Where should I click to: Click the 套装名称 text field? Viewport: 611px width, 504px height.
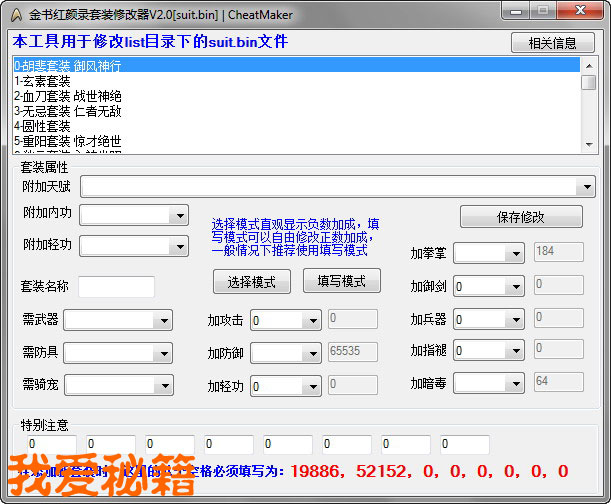(x=116, y=287)
